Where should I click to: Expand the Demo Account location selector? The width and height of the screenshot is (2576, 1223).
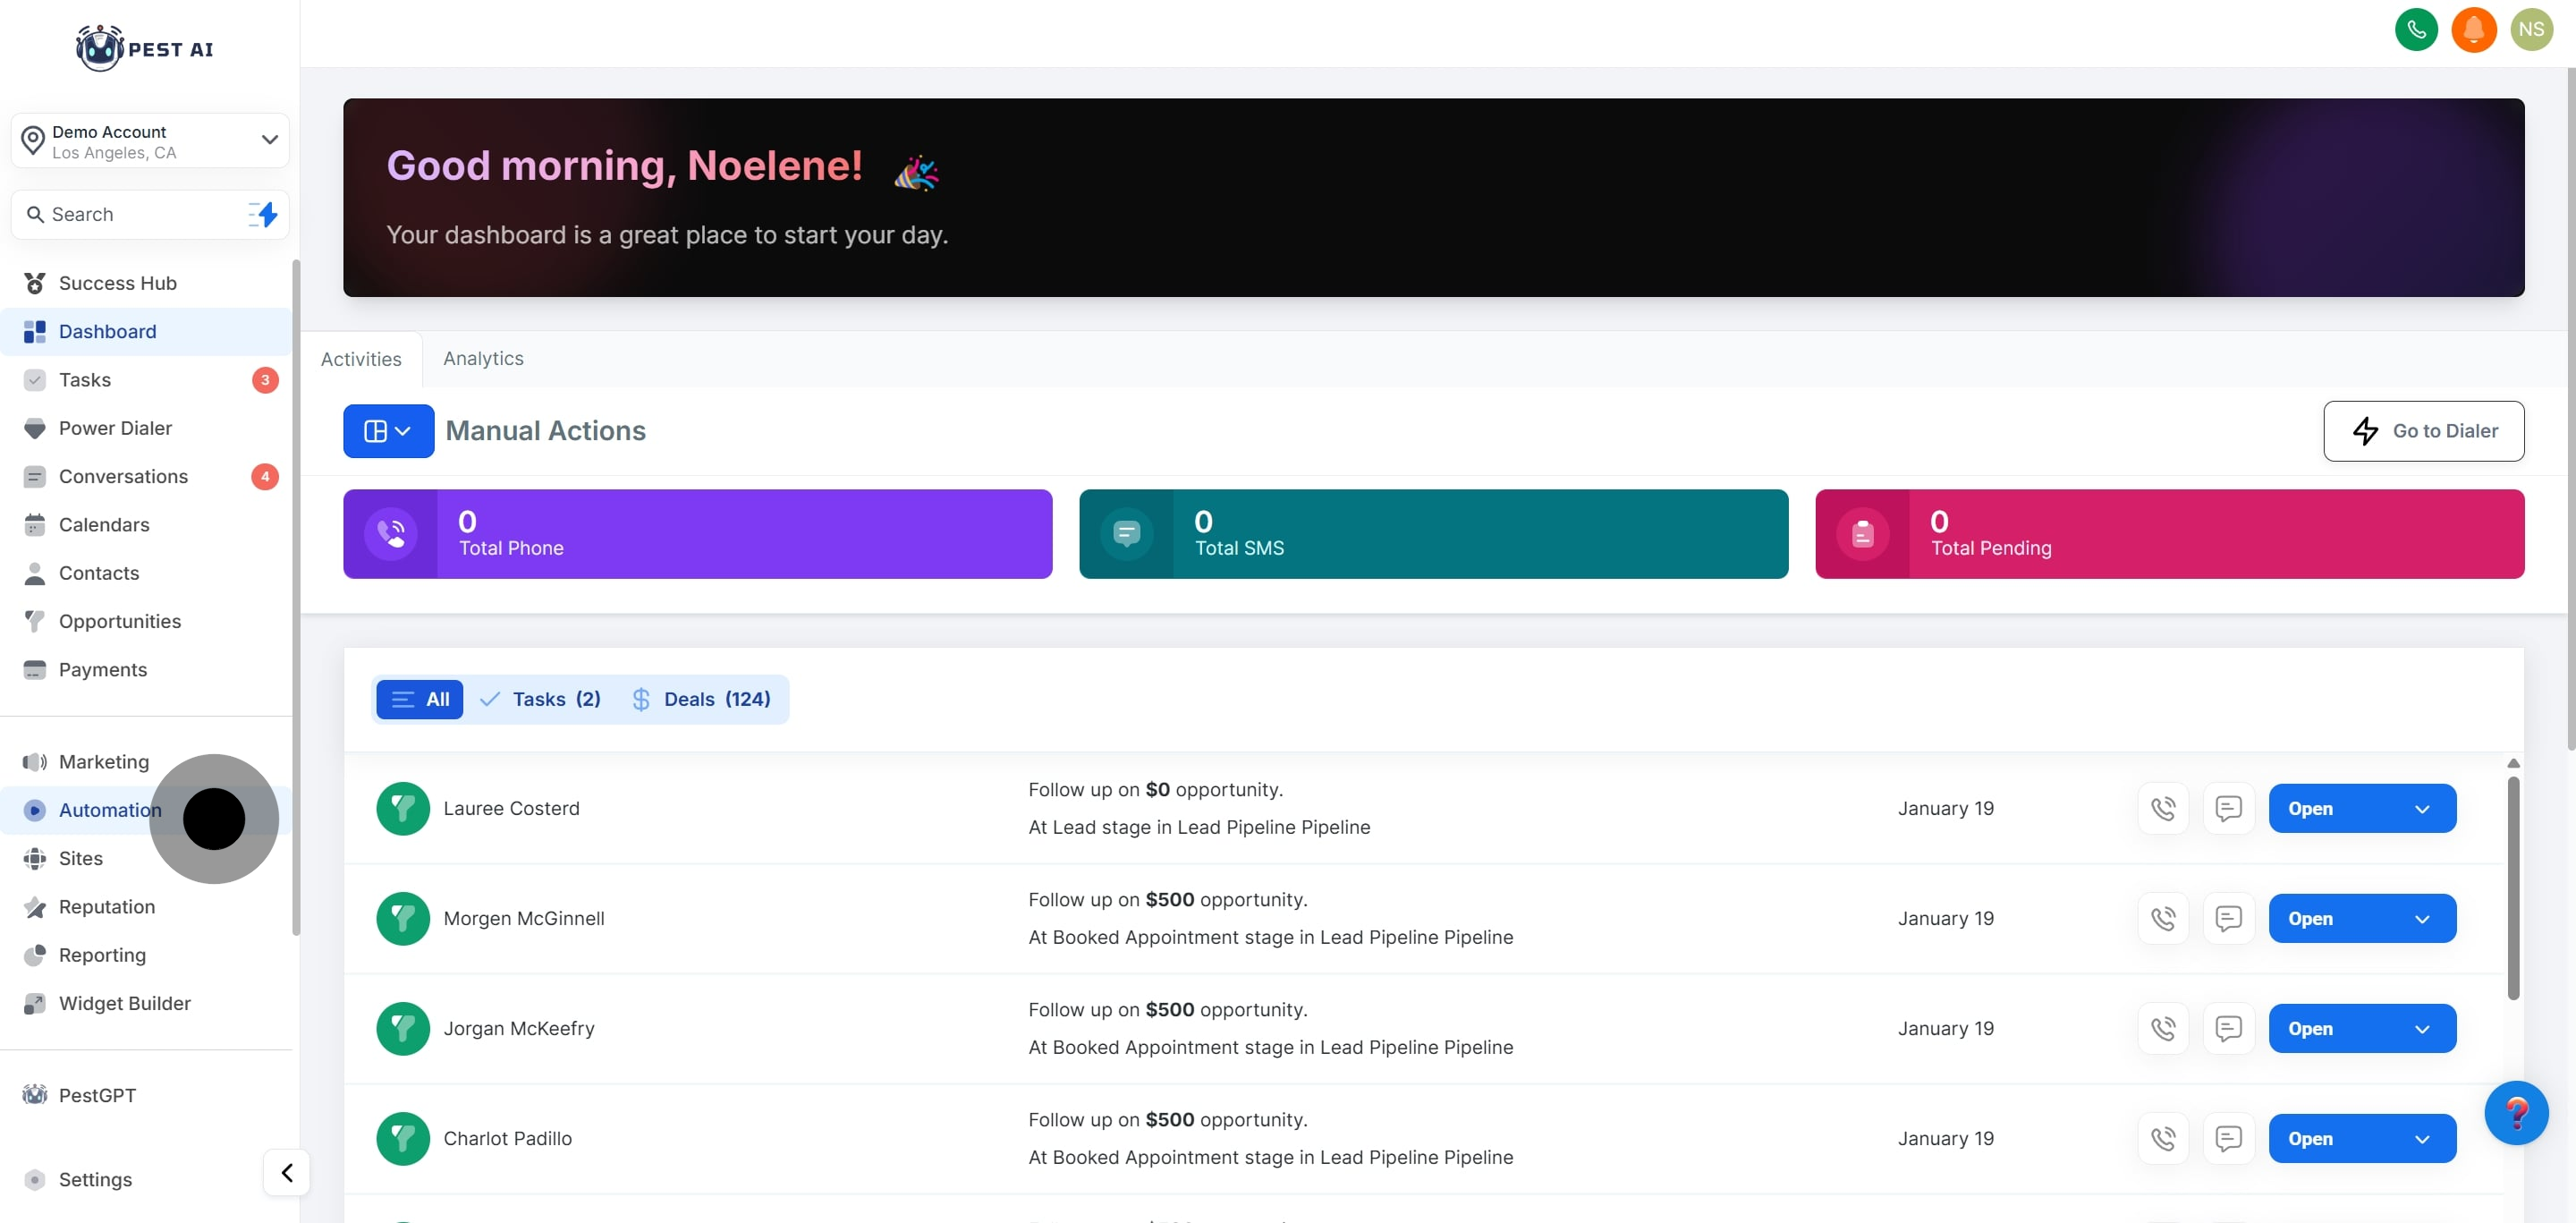150,140
